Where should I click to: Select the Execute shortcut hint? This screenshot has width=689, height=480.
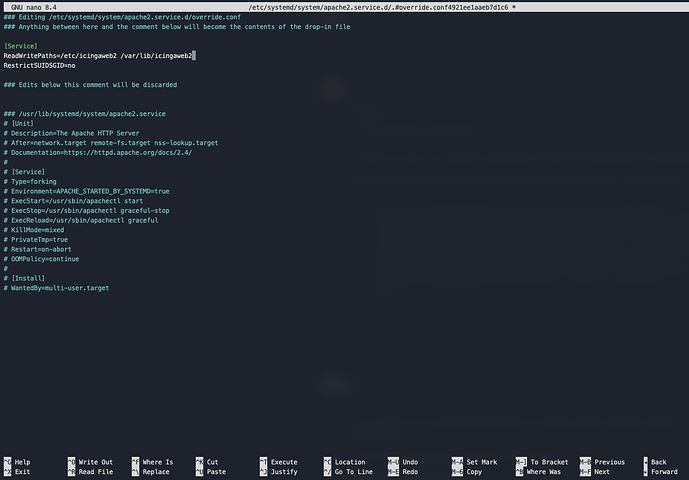point(284,462)
